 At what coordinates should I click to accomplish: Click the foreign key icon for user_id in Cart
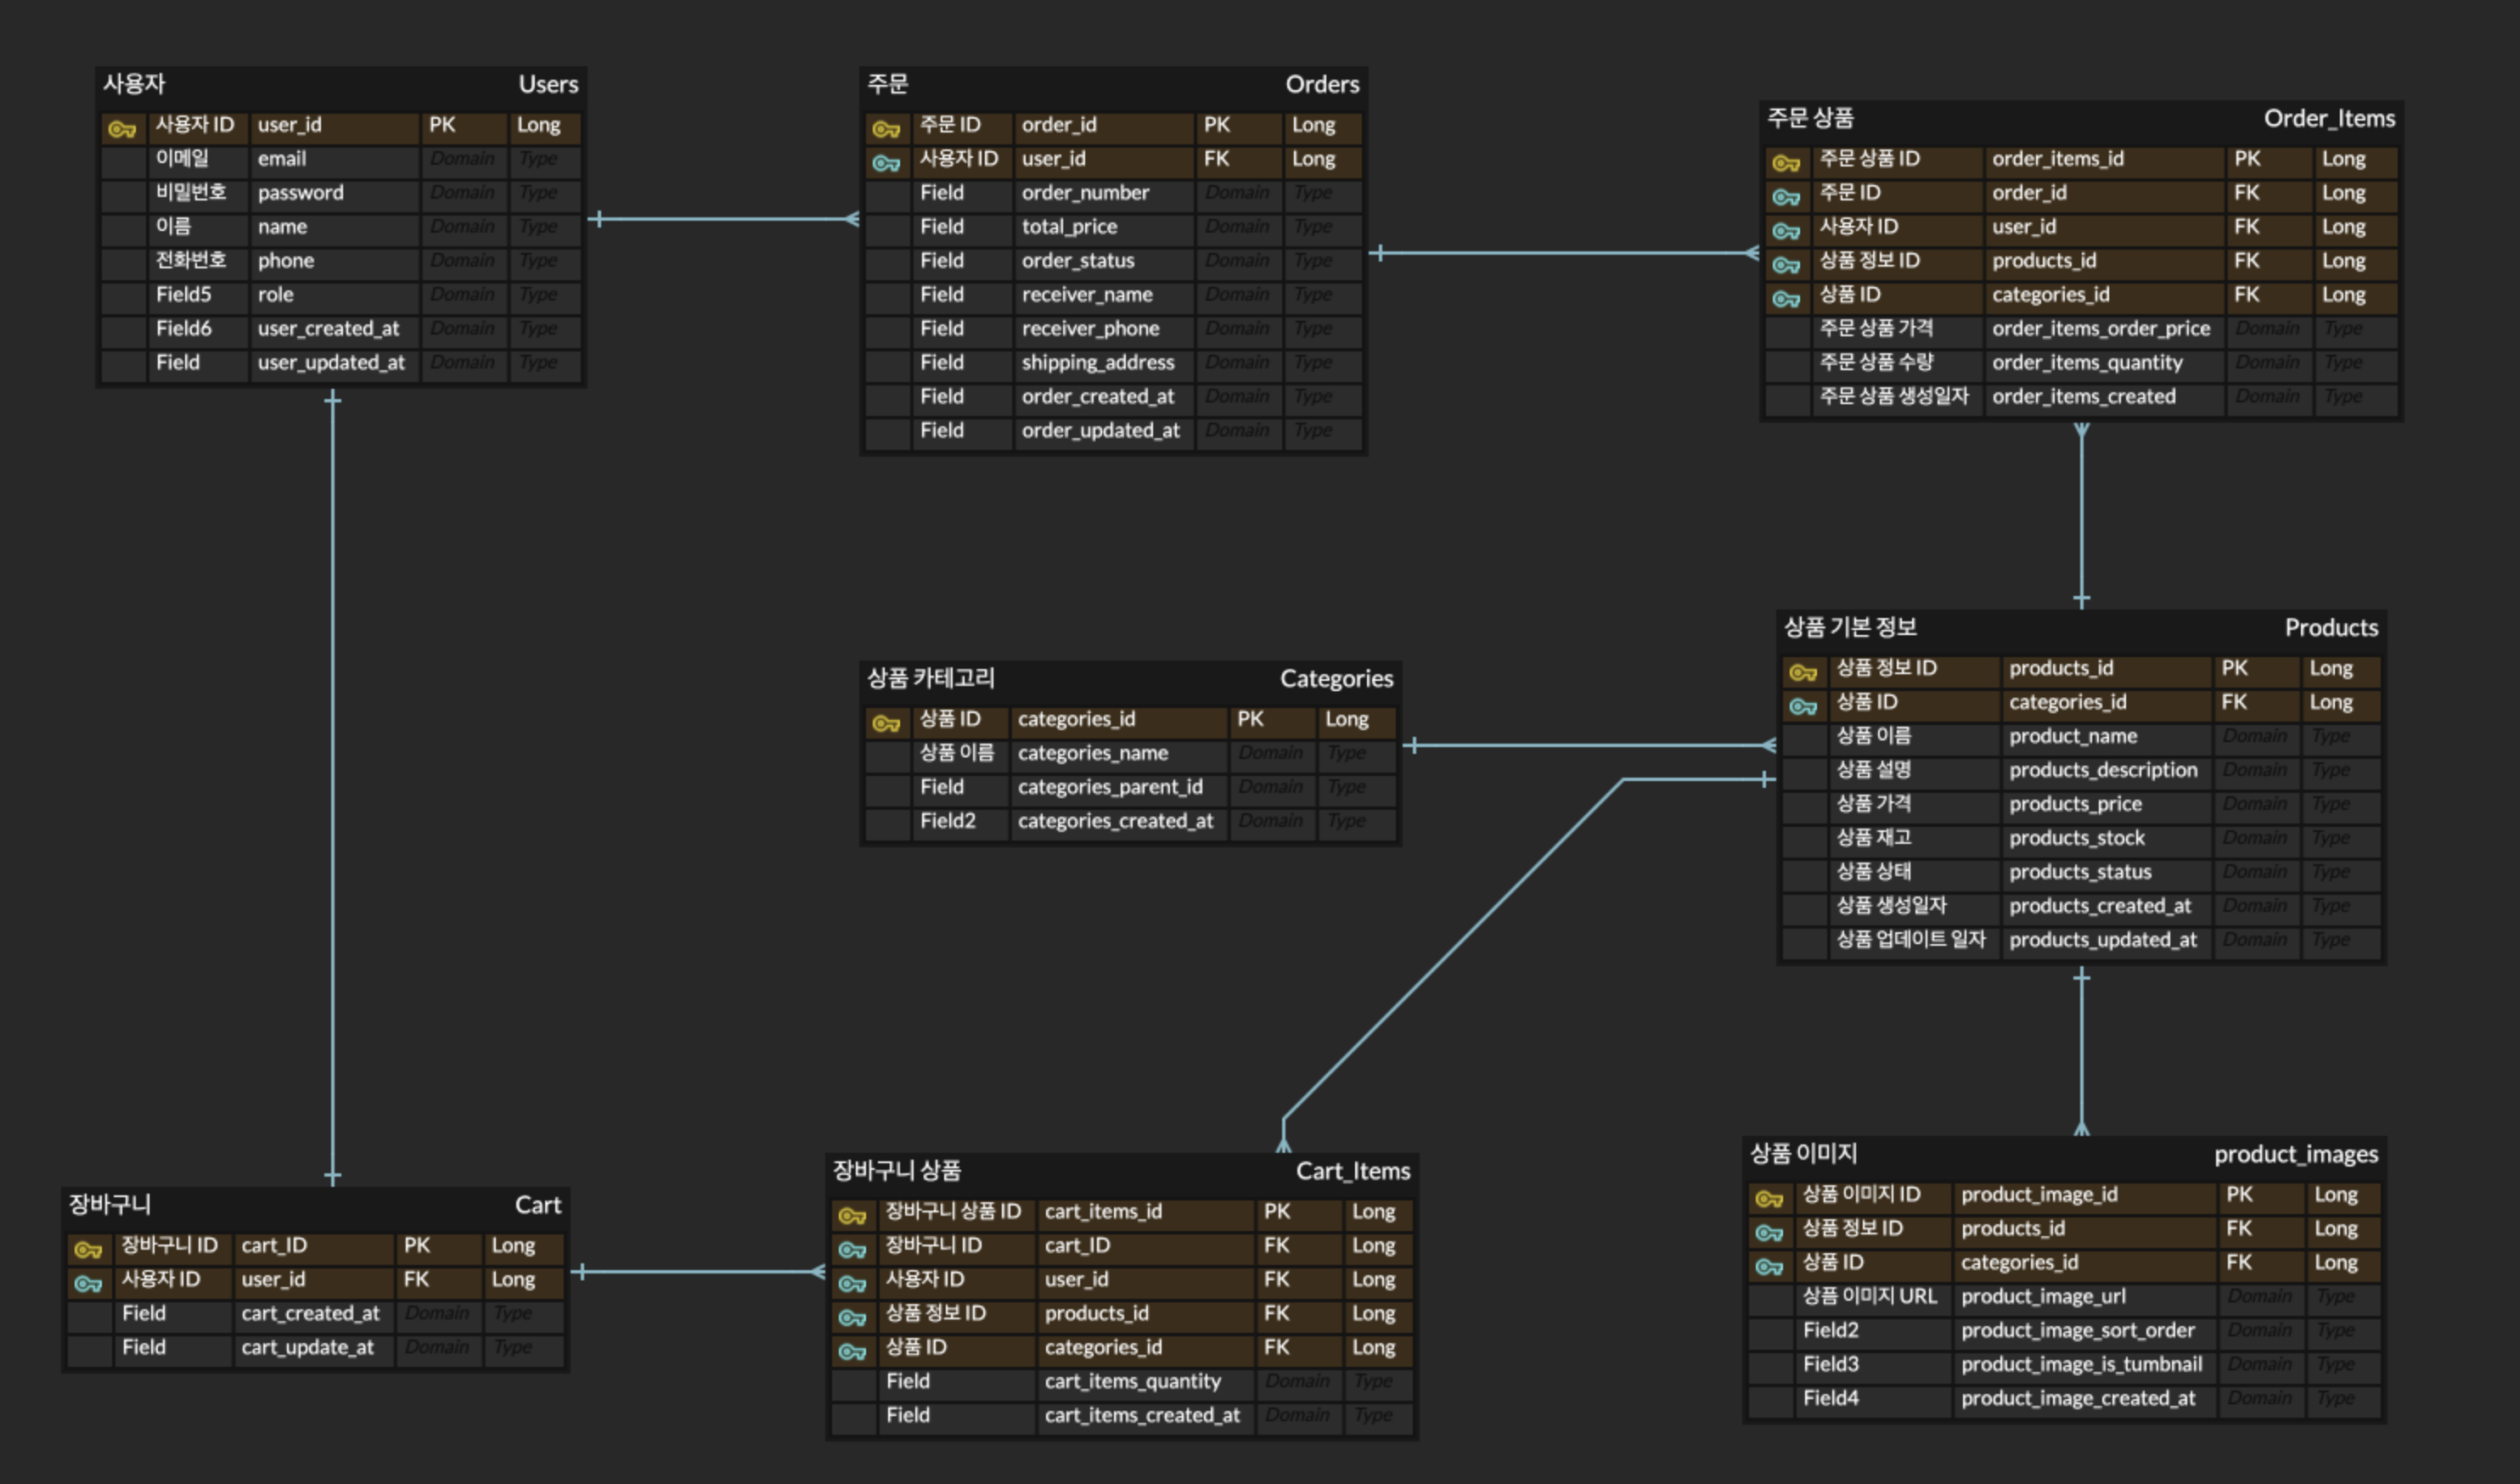[x=88, y=1283]
